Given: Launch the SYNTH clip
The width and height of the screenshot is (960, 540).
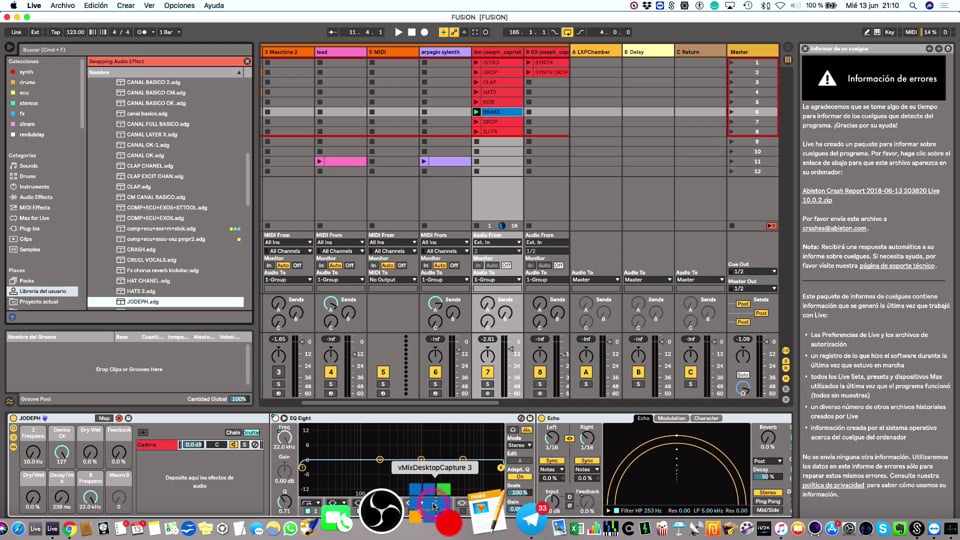Looking at the screenshot, I should tap(528, 62).
